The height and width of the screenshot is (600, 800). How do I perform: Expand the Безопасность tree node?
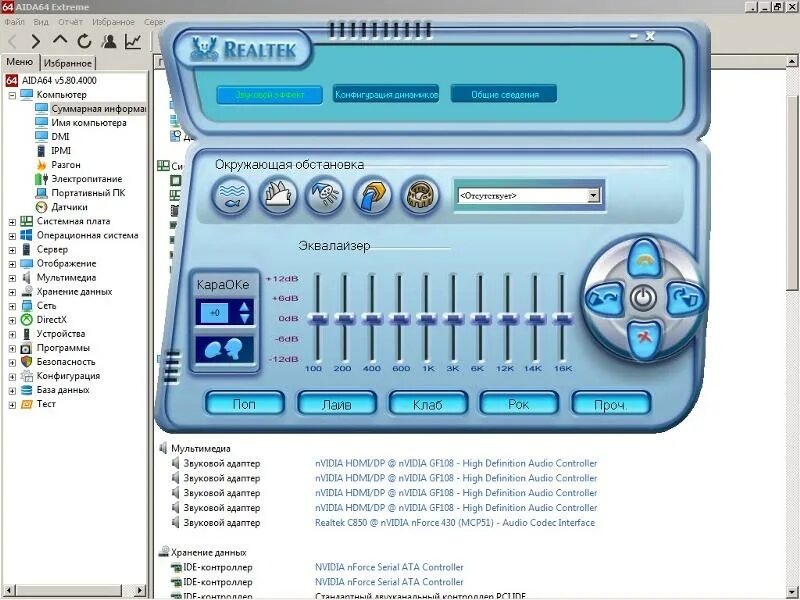12,362
